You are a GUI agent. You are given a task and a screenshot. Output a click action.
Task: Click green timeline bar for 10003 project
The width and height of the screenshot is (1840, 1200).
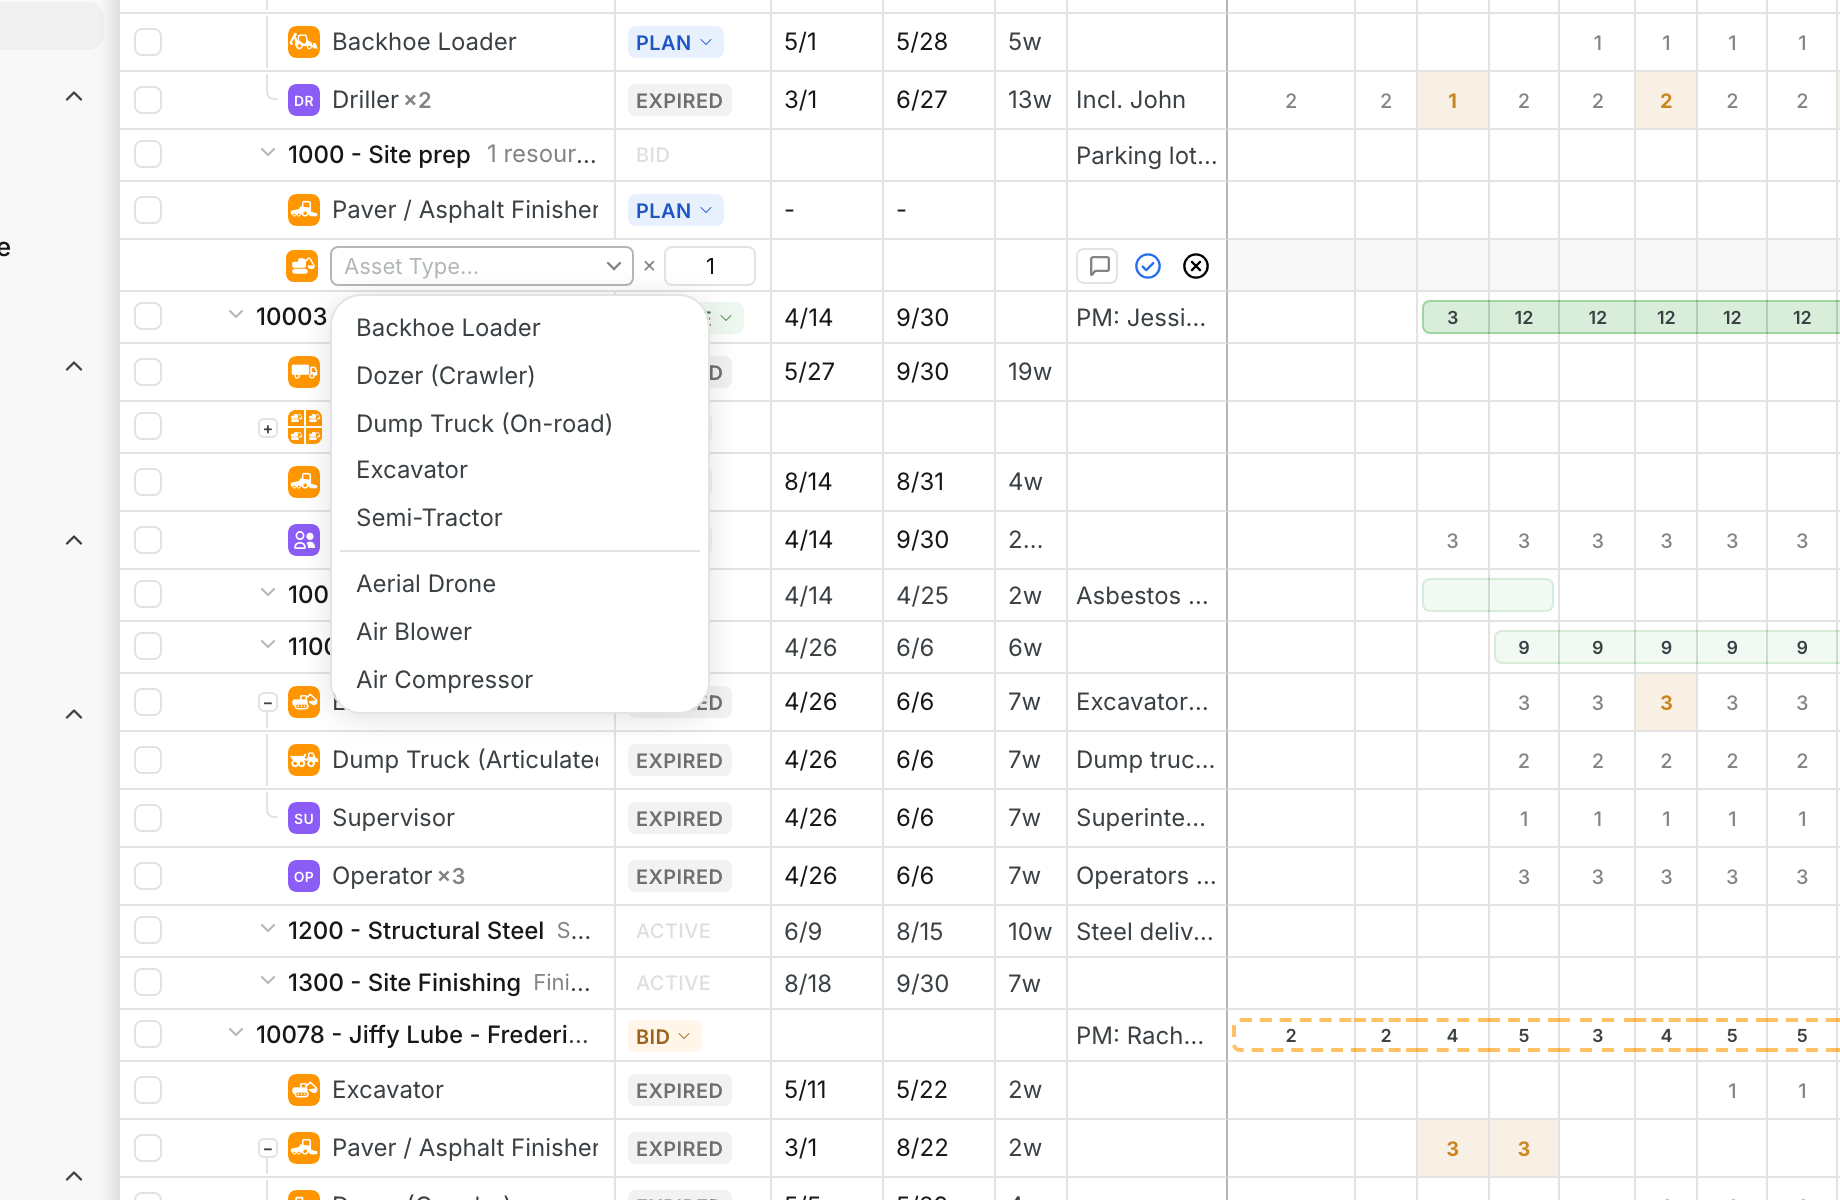(1630, 317)
